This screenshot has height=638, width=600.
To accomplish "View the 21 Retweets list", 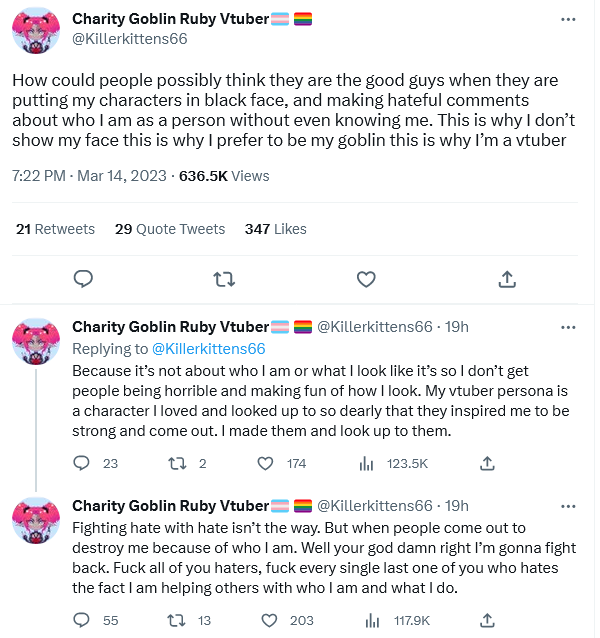I will (55, 229).
